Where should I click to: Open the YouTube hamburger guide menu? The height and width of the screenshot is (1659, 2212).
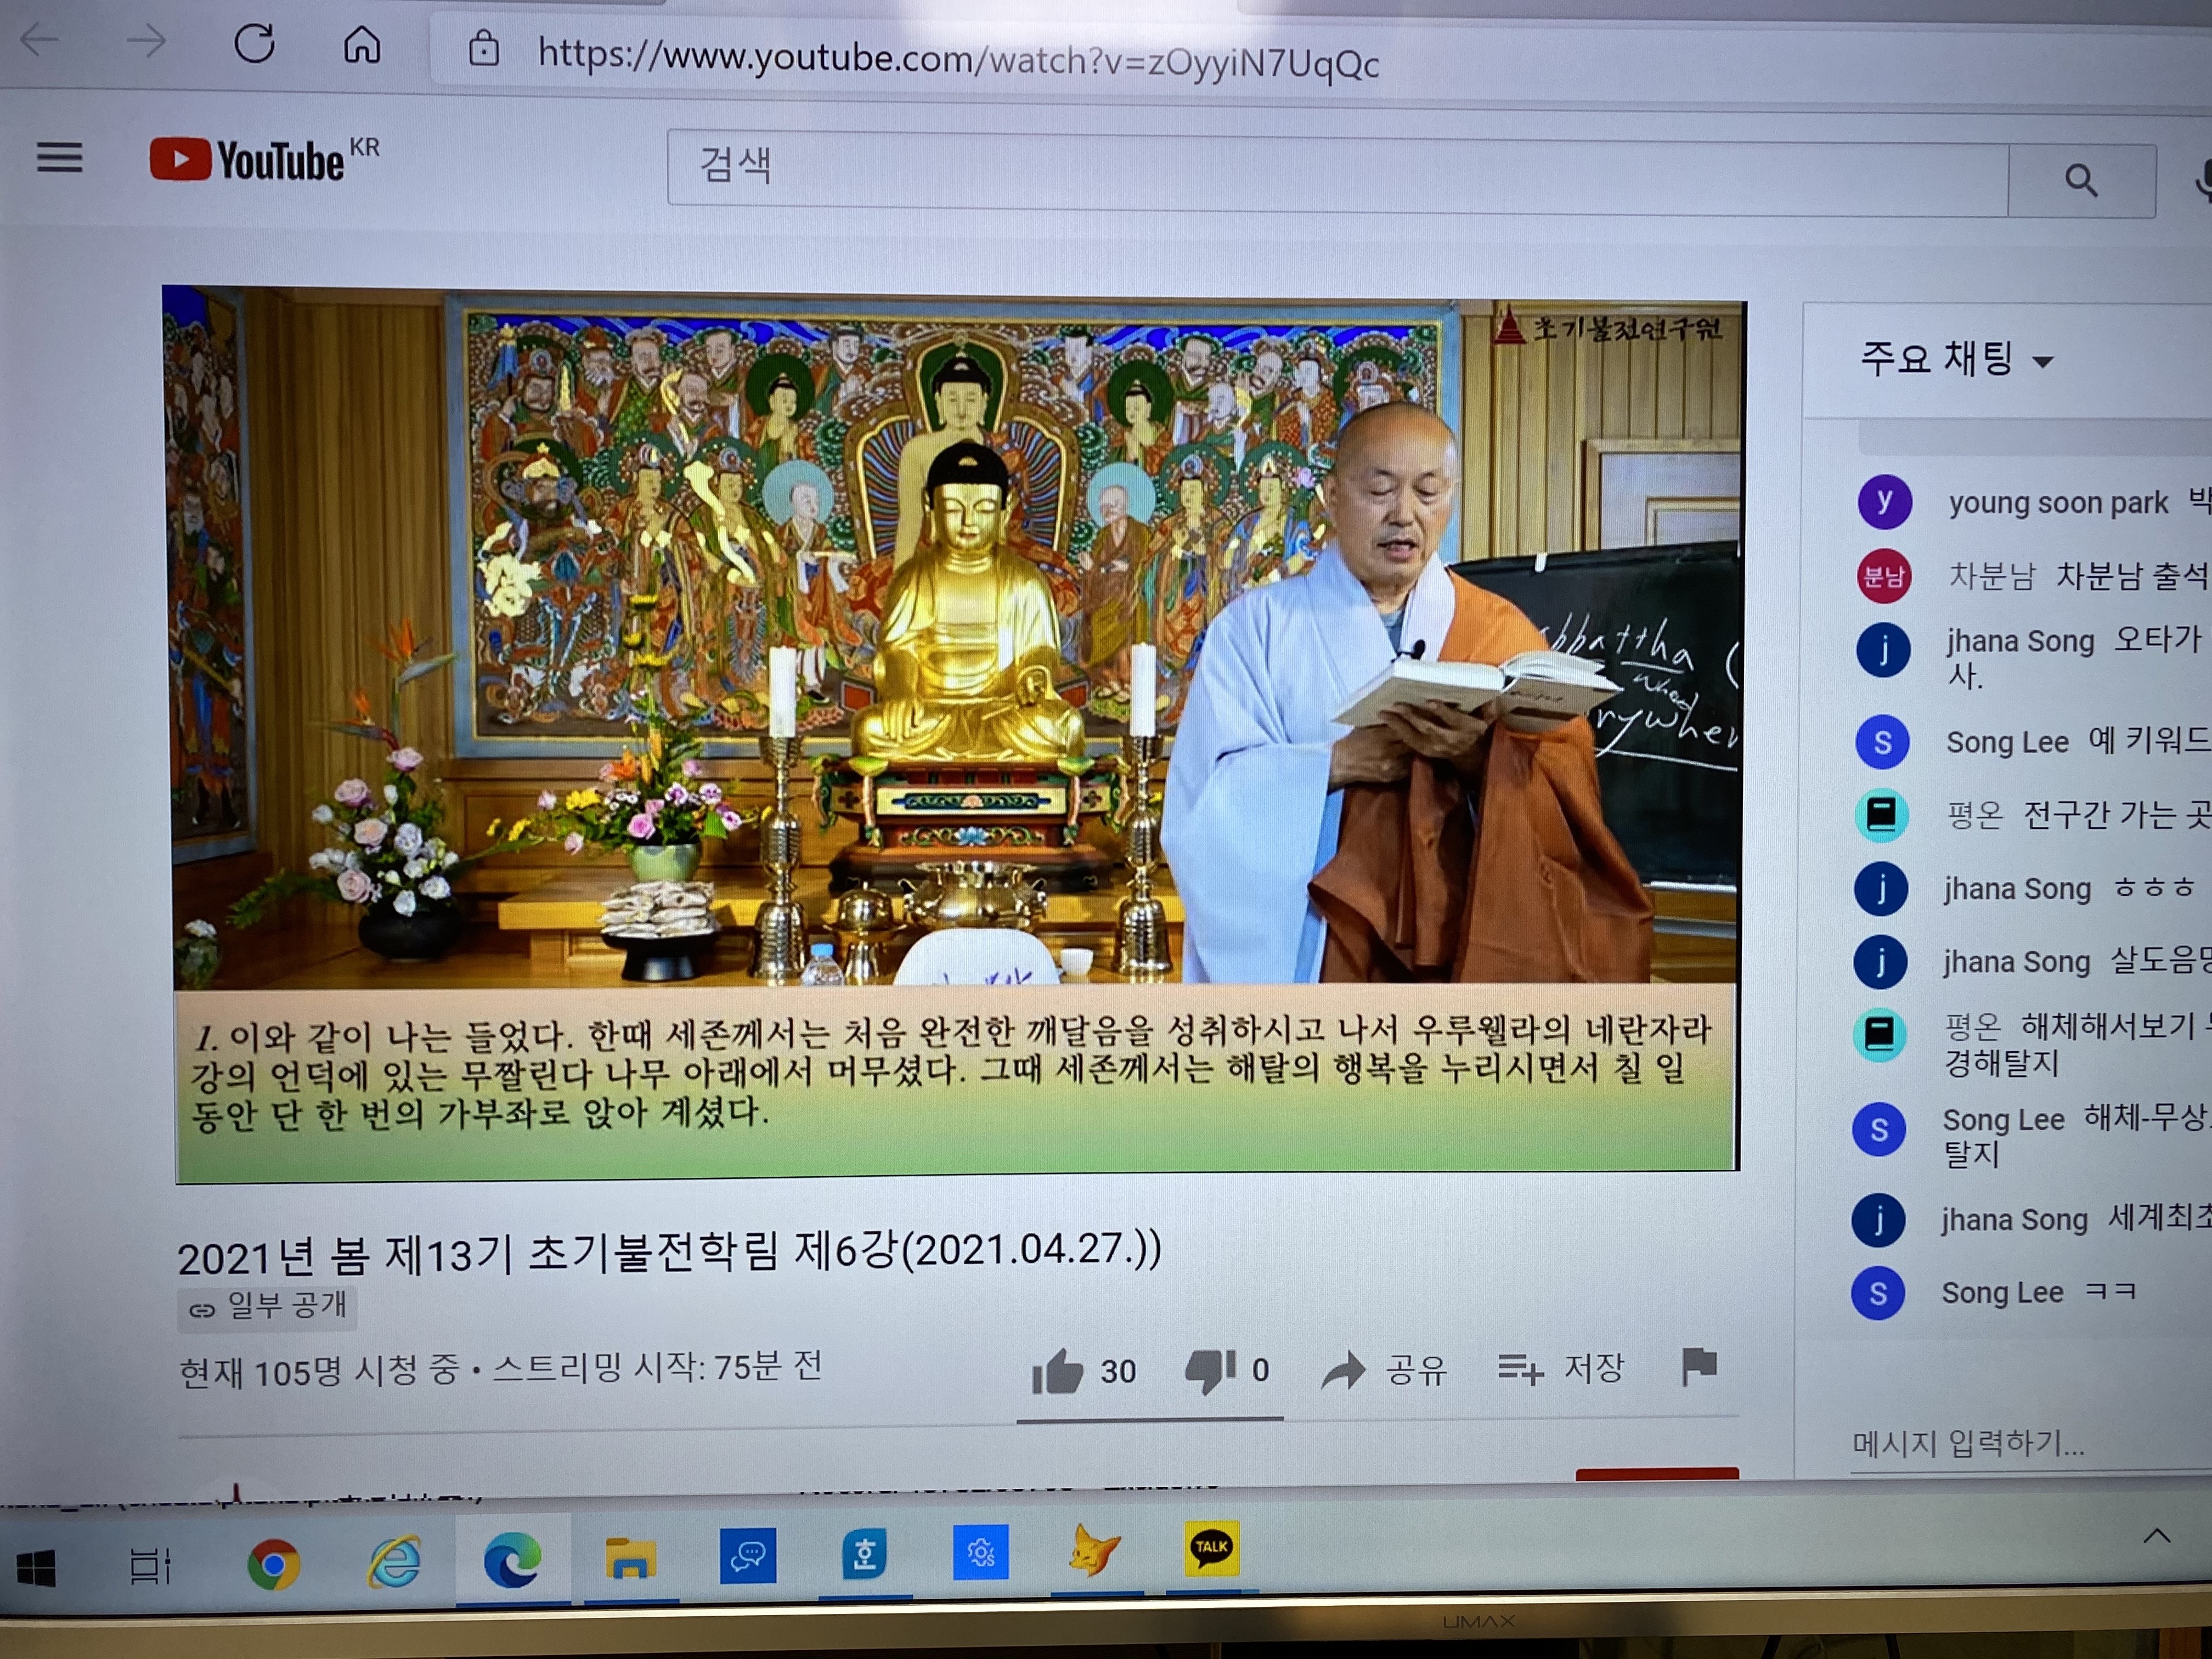[x=60, y=157]
